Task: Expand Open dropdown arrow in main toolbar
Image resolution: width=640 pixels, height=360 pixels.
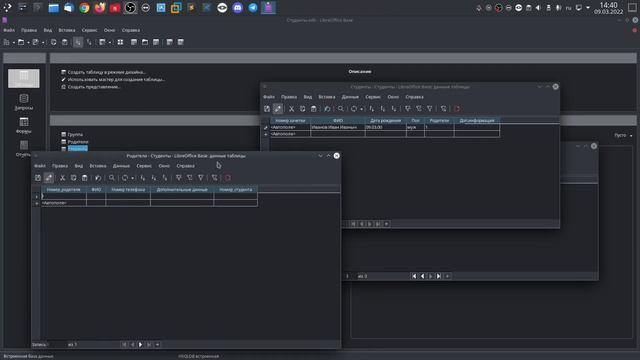Action: pos(28,42)
